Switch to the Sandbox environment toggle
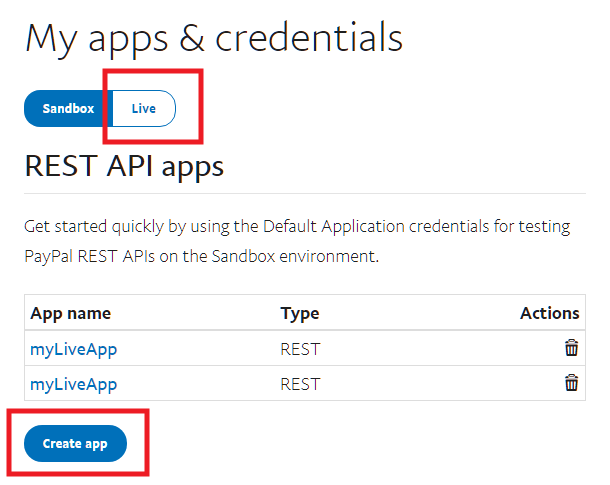This screenshot has height=485, width=610. tap(68, 109)
